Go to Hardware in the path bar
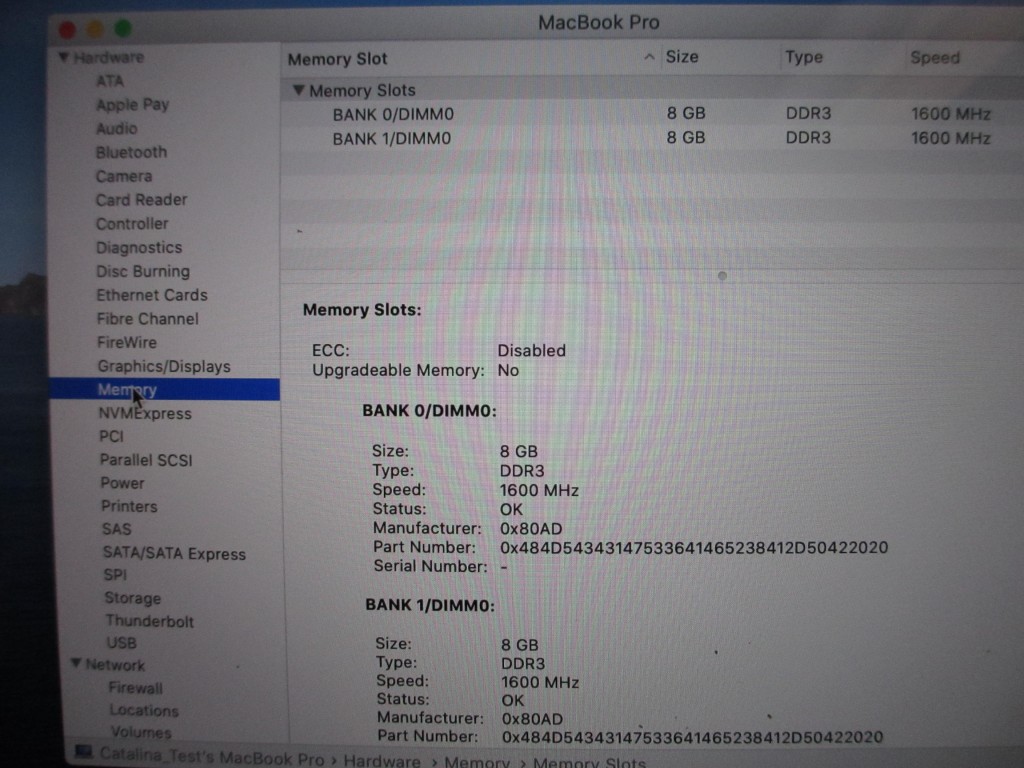 (x=382, y=761)
